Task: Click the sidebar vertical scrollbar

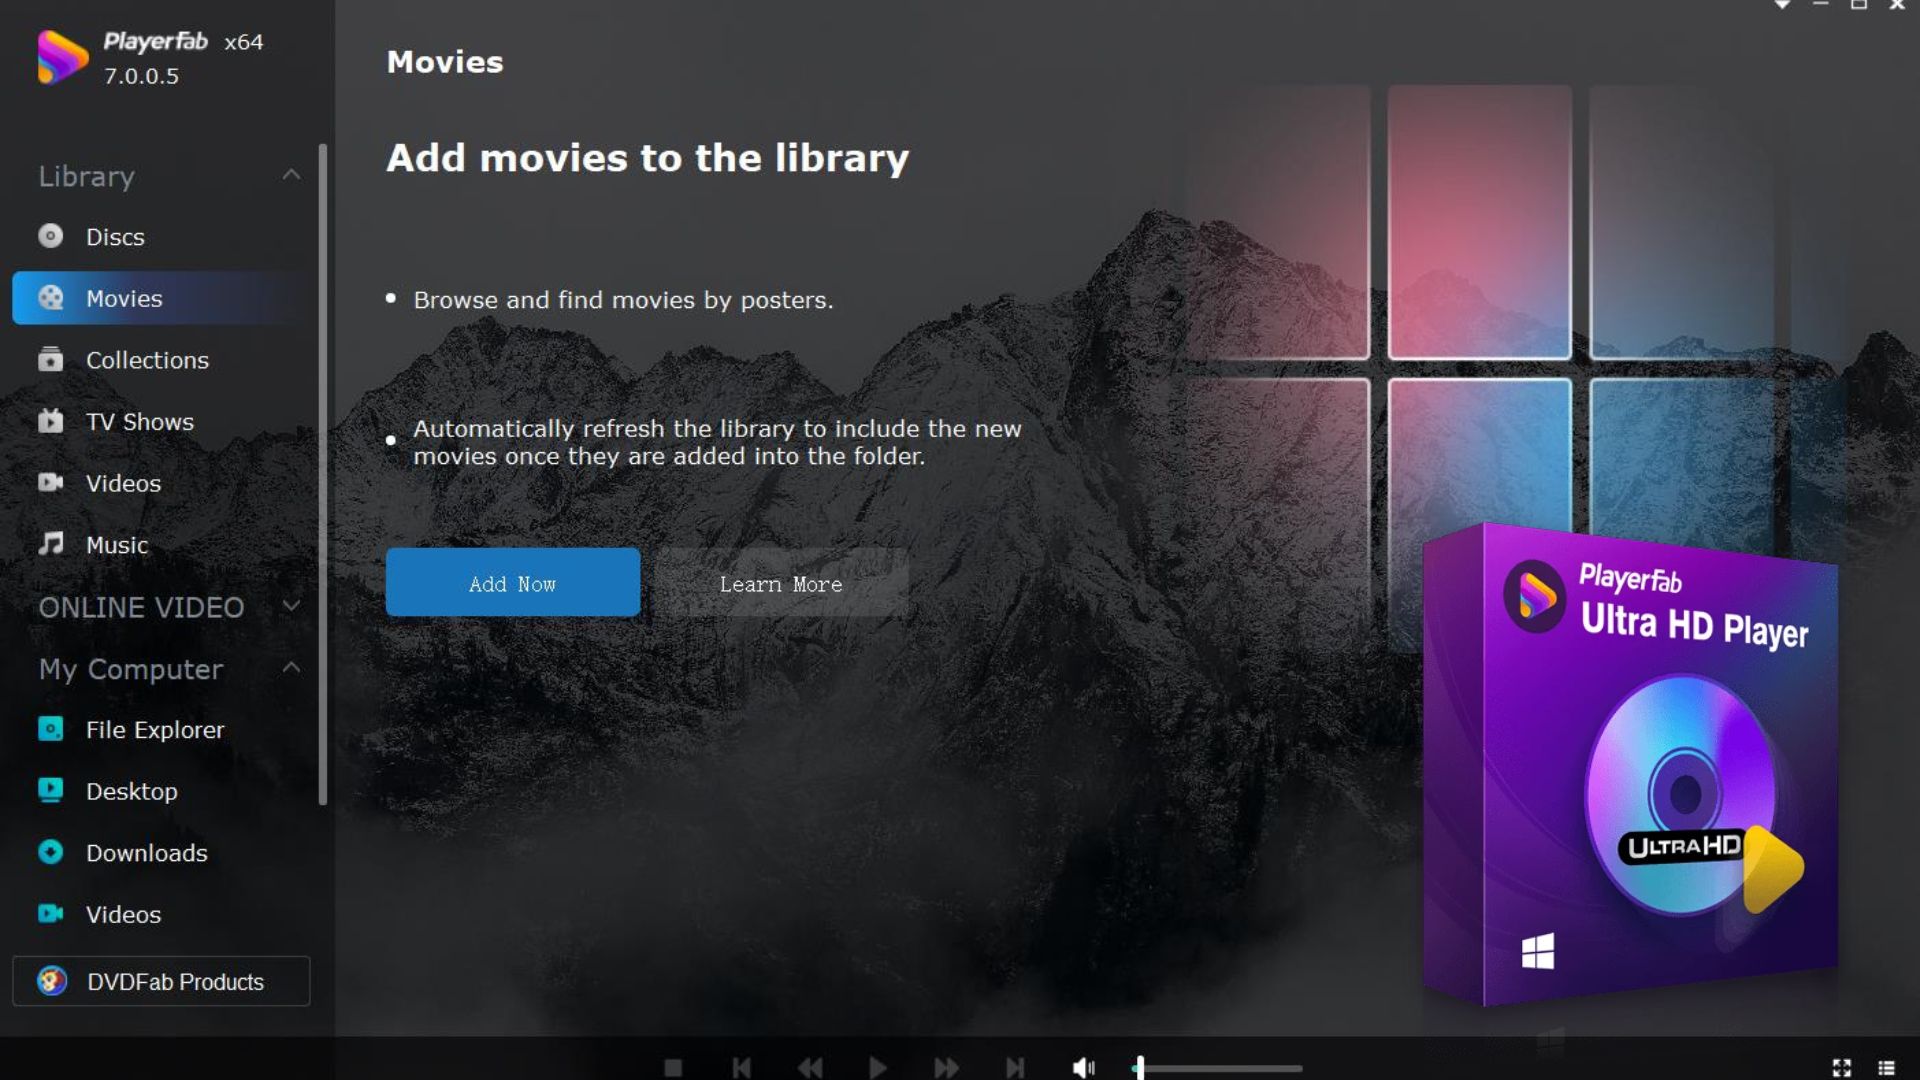Action: 322,474
